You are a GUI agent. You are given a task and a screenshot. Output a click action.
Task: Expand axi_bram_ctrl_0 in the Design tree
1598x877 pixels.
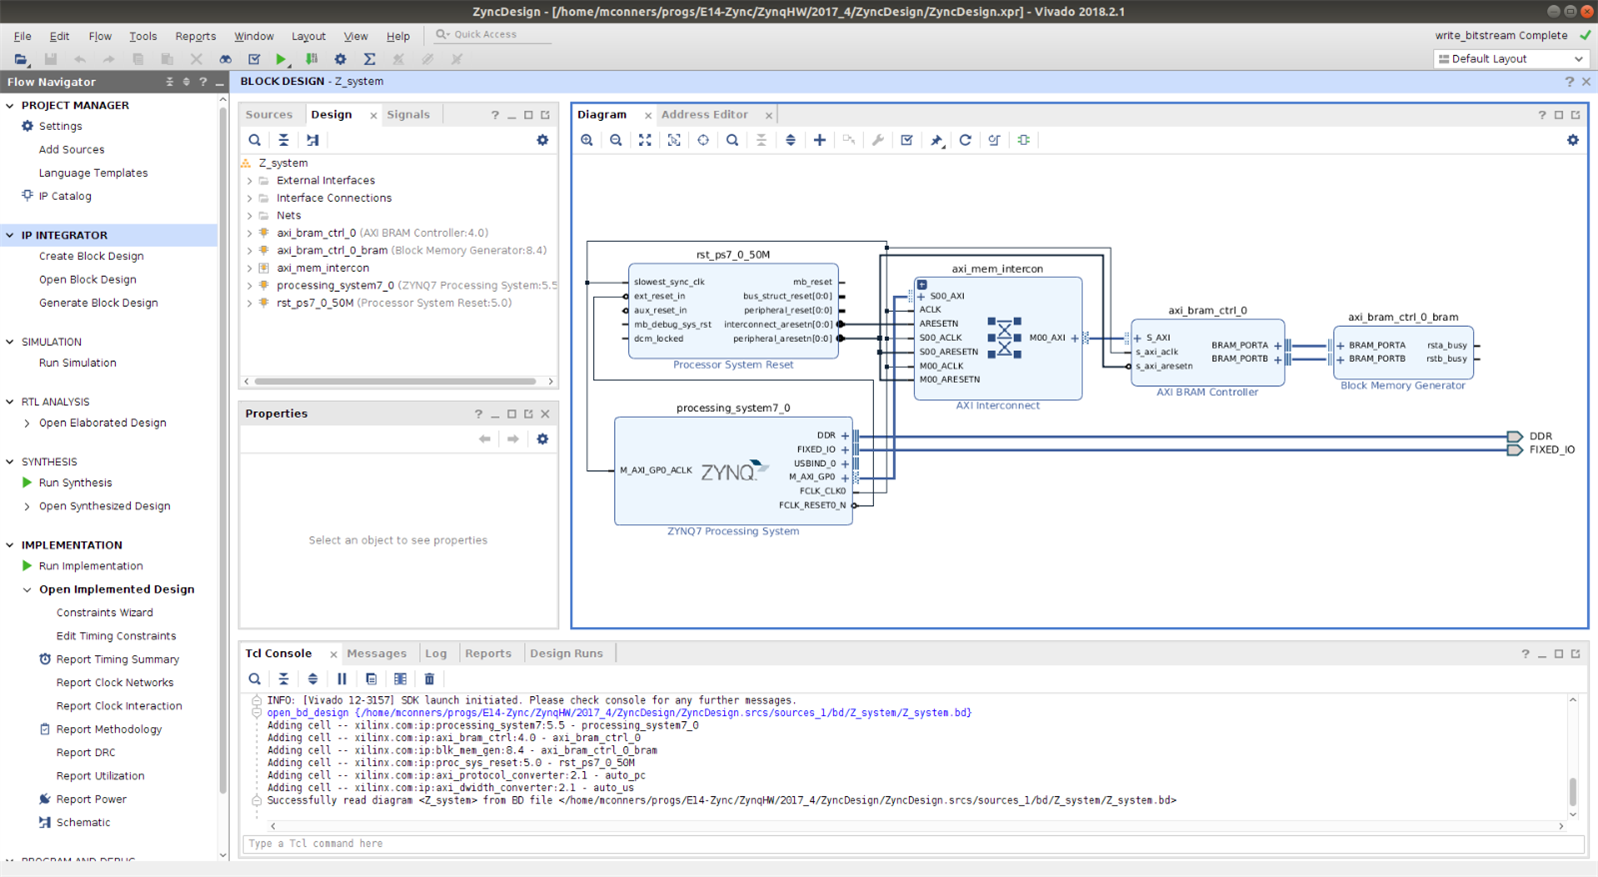[250, 233]
